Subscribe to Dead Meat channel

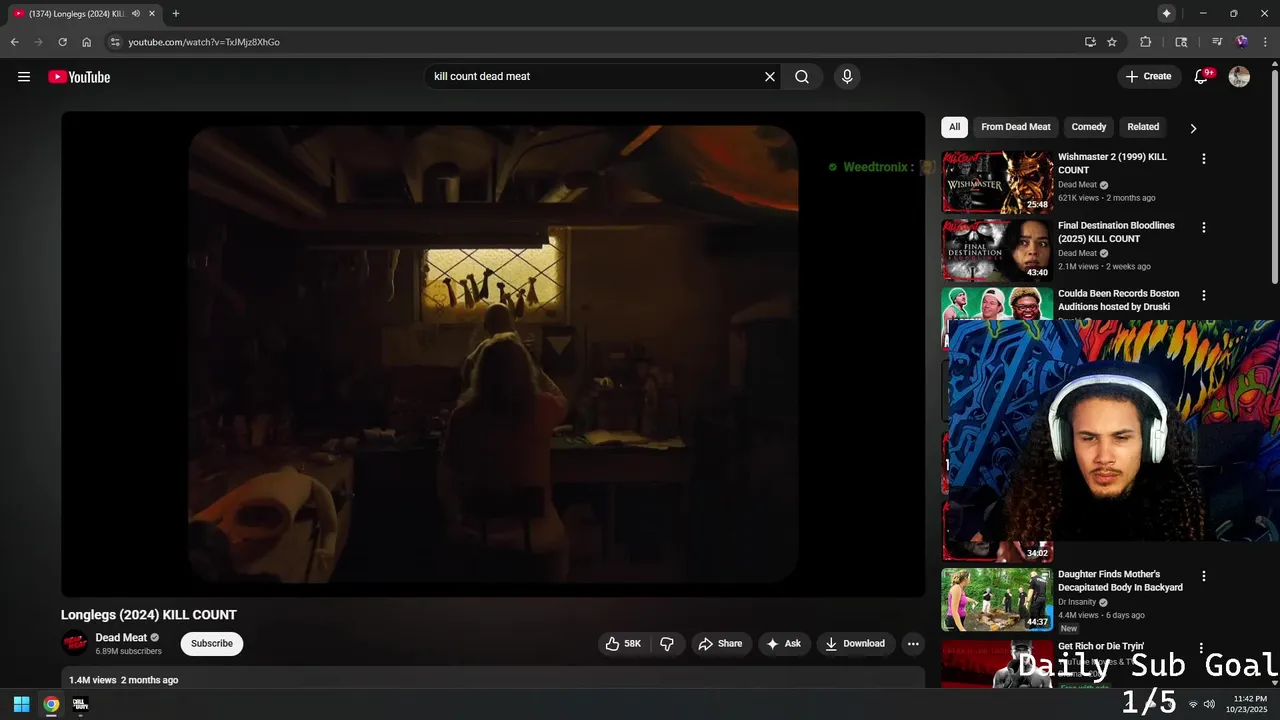point(212,644)
